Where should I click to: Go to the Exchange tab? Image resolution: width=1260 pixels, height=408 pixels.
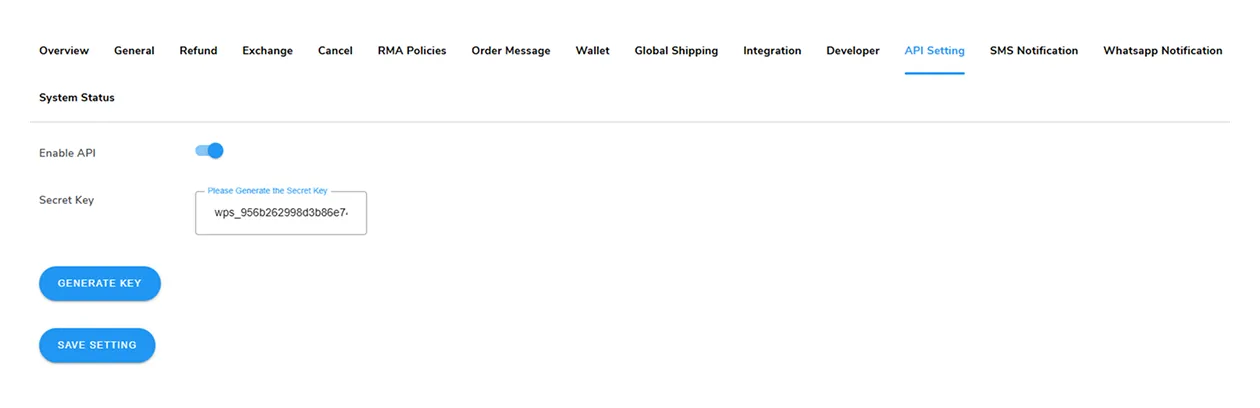coord(267,51)
